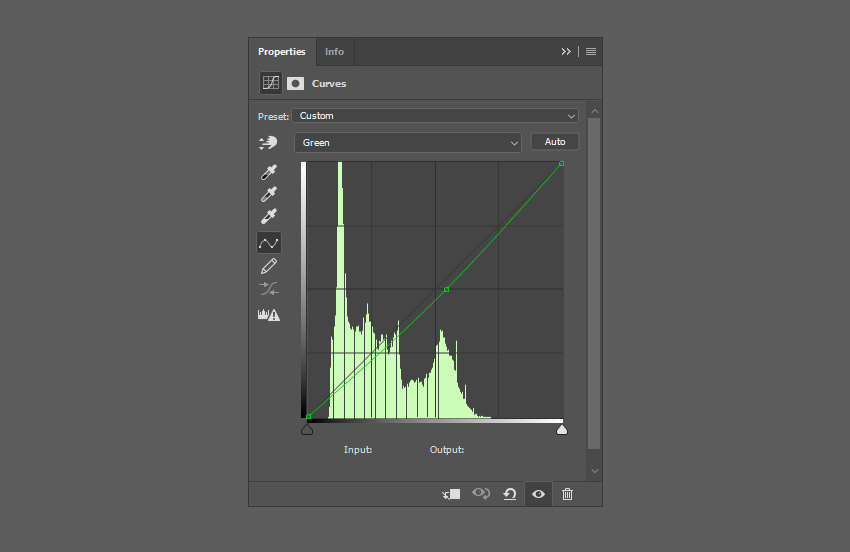Click the histogram warning recalculate icon
This screenshot has width=850, height=552.
(269, 314)
